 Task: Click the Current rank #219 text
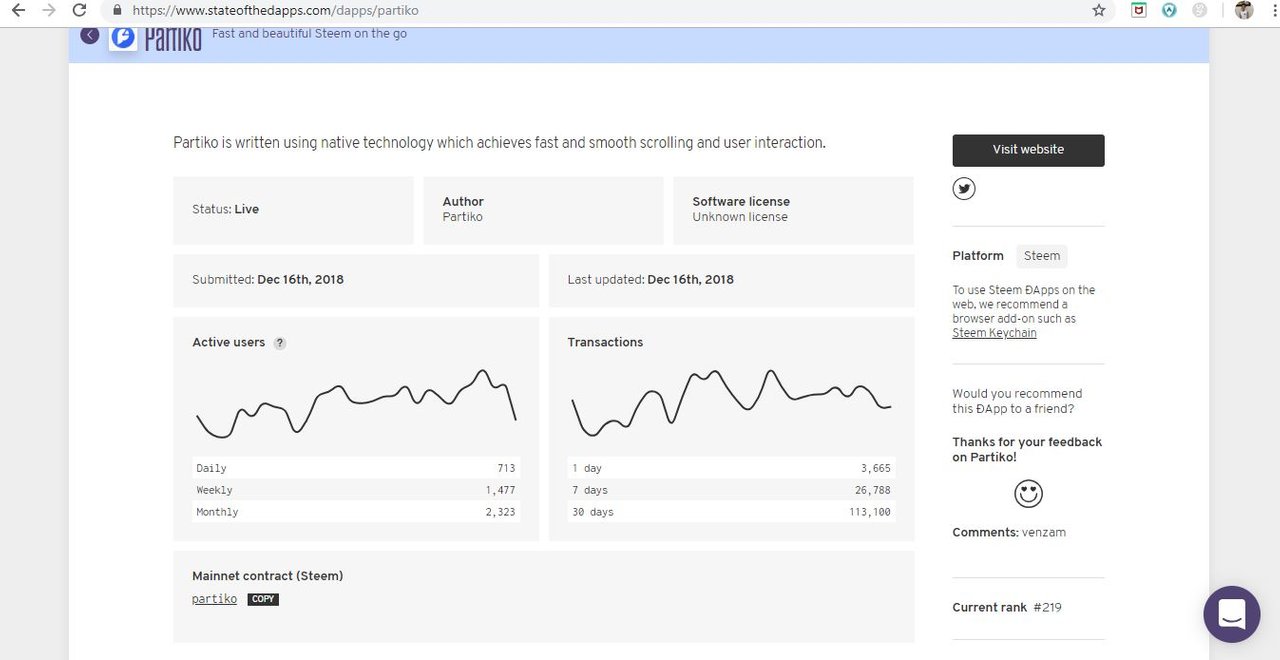tap(1007, 608)
